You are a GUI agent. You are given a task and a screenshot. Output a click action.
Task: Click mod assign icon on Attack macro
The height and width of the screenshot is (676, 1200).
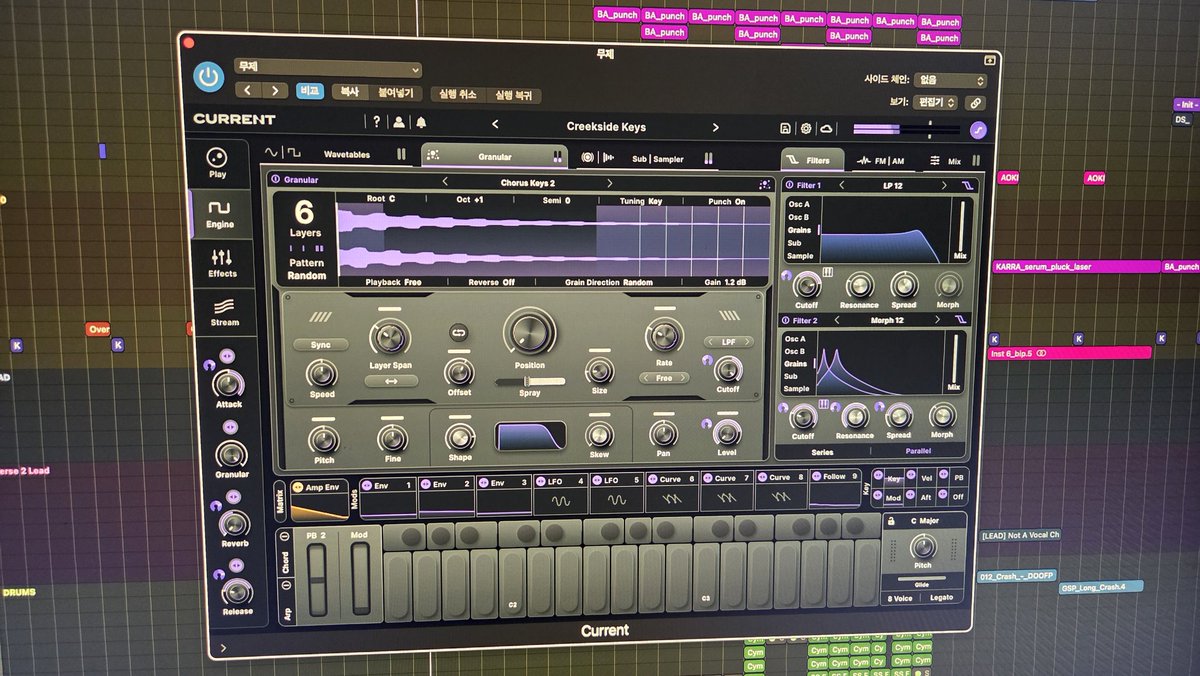tap(225, 356)
